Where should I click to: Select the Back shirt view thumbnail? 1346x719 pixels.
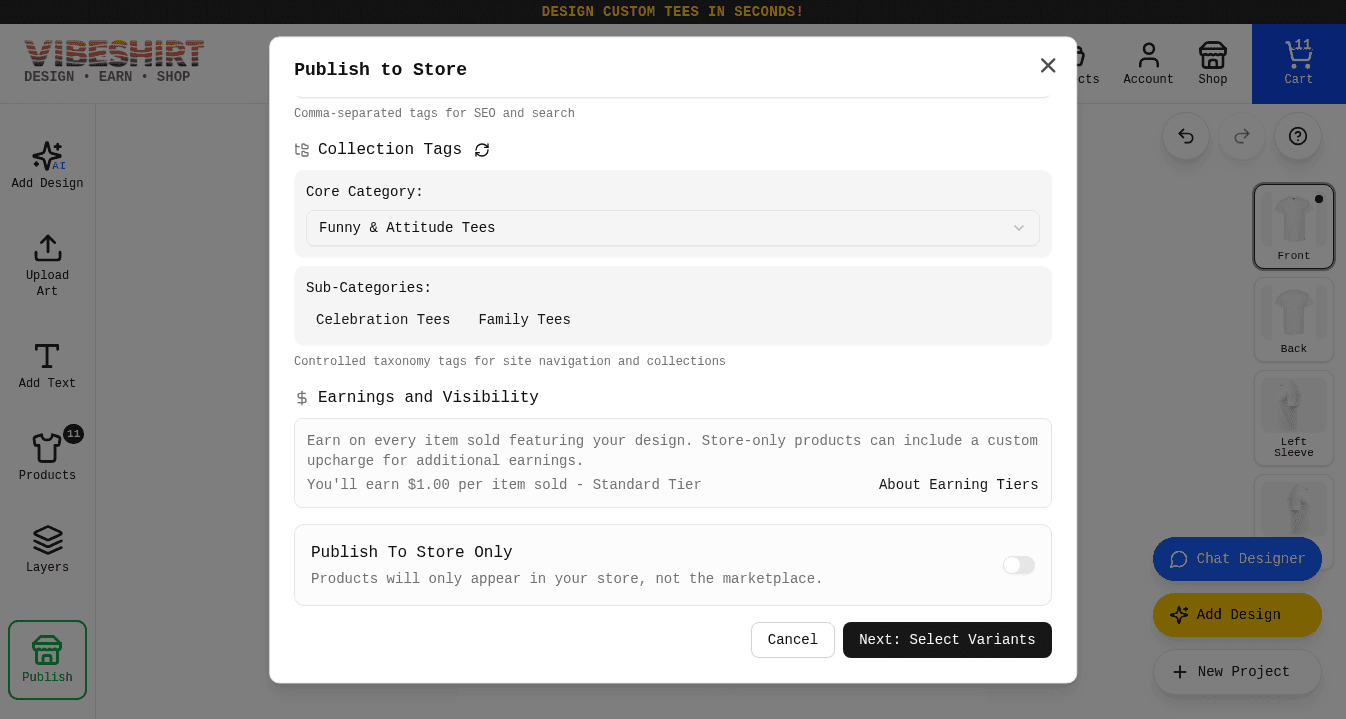1294,320
